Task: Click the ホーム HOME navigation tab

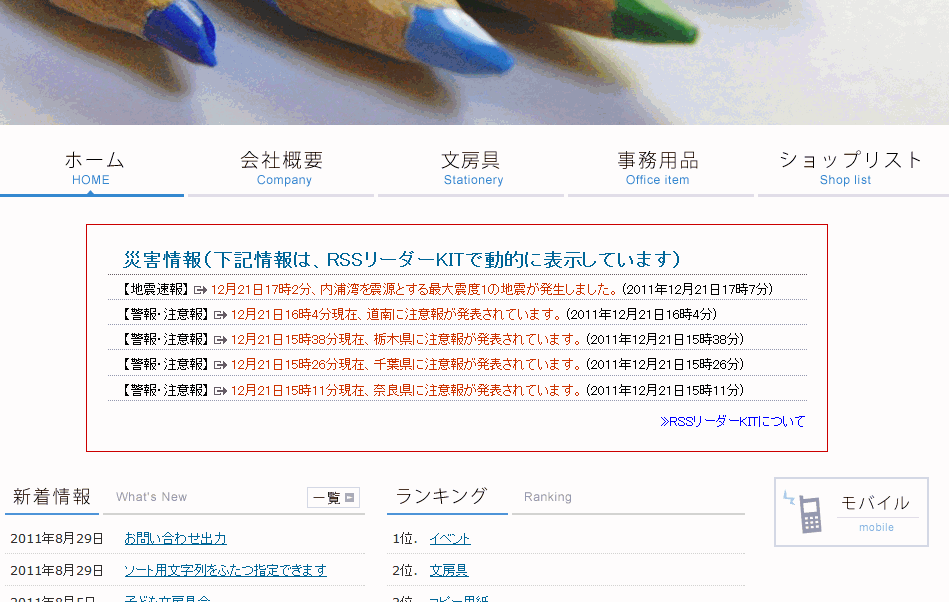Action: [x=94, y=168]
